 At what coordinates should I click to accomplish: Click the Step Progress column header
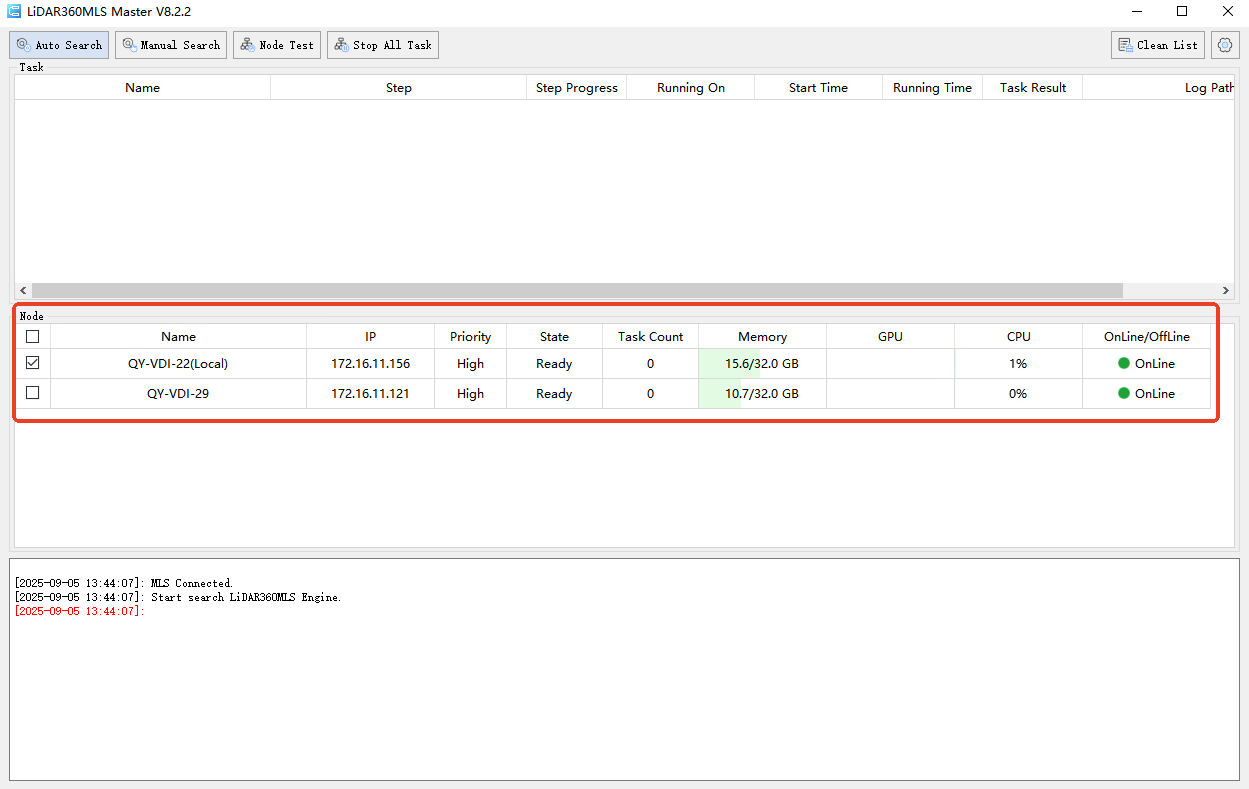tap(576, 88)
